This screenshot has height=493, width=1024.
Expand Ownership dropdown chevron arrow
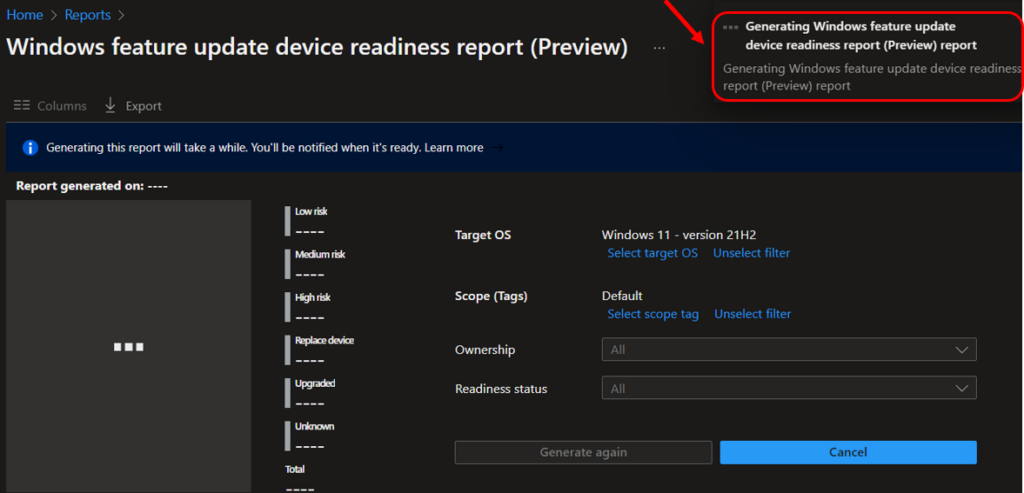tap(961, 350)
